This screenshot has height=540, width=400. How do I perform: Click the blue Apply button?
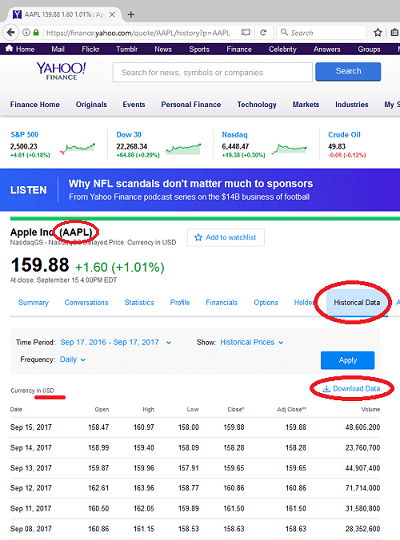(x=348, y=360)
